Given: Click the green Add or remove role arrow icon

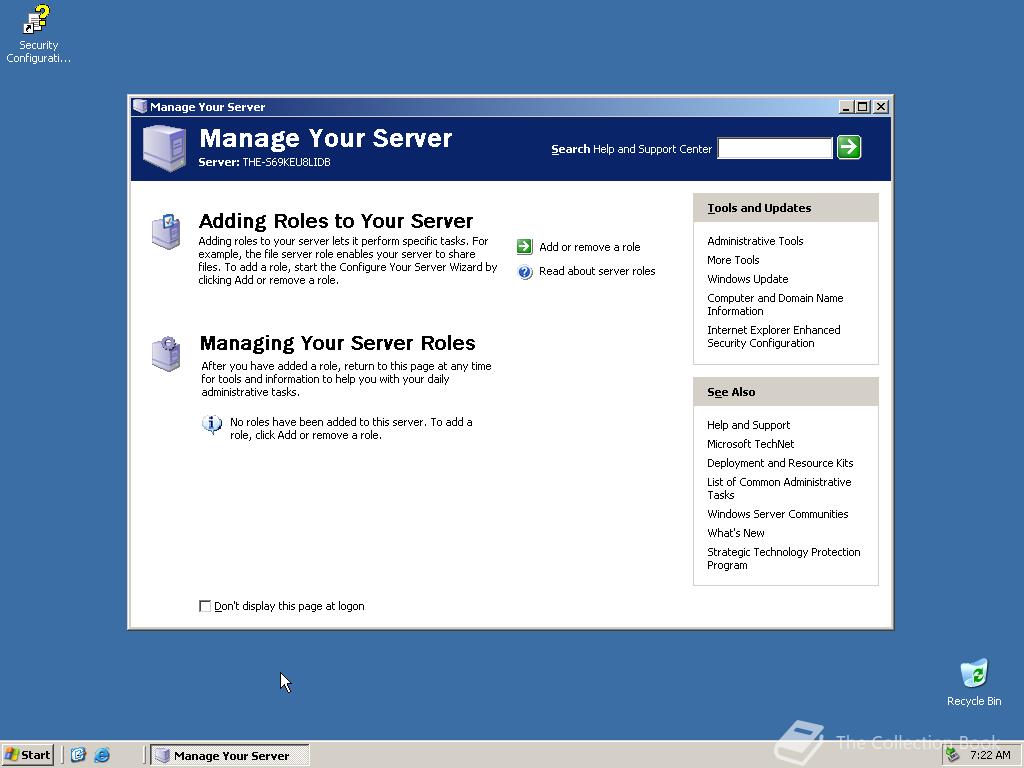Looking at the screenshot, I should click(524, 246).
